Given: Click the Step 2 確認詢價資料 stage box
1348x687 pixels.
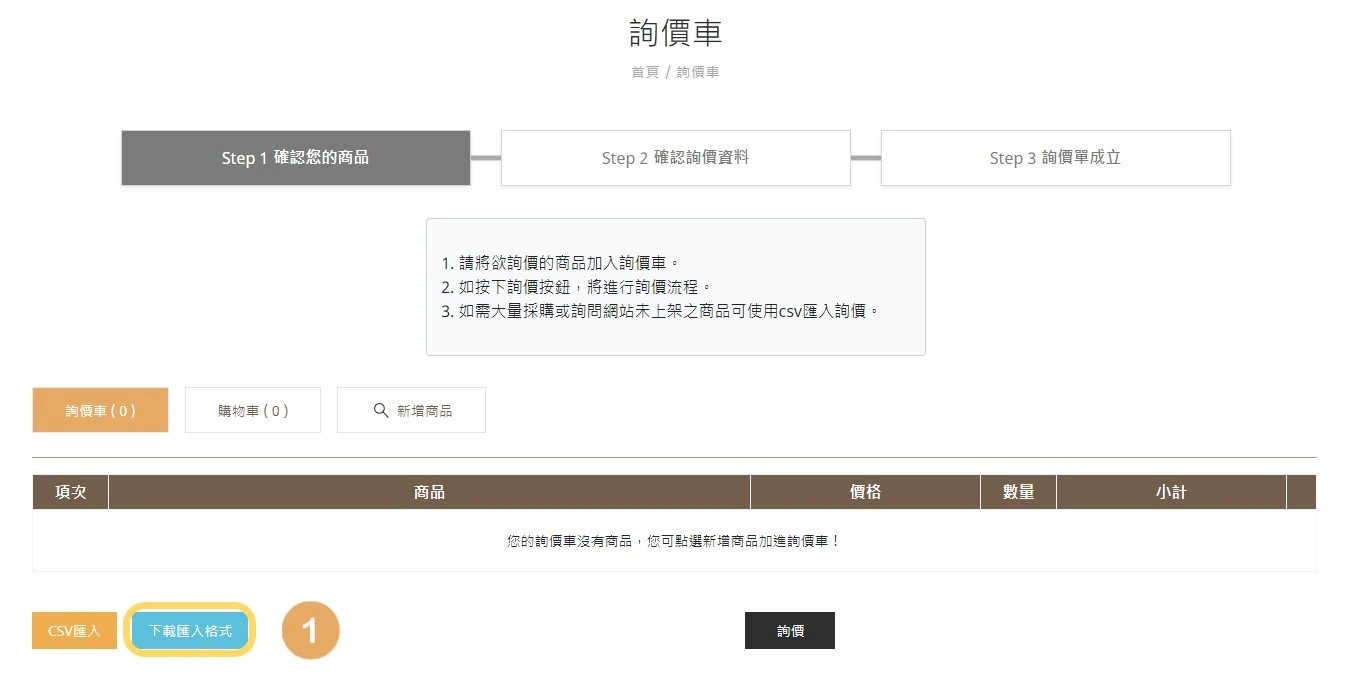Looking at the screenshot, I should 675,157.
